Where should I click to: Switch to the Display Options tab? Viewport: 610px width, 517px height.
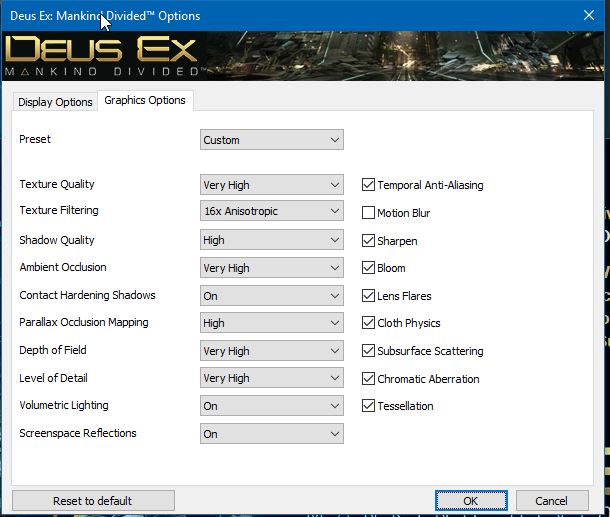pos(55,102)
